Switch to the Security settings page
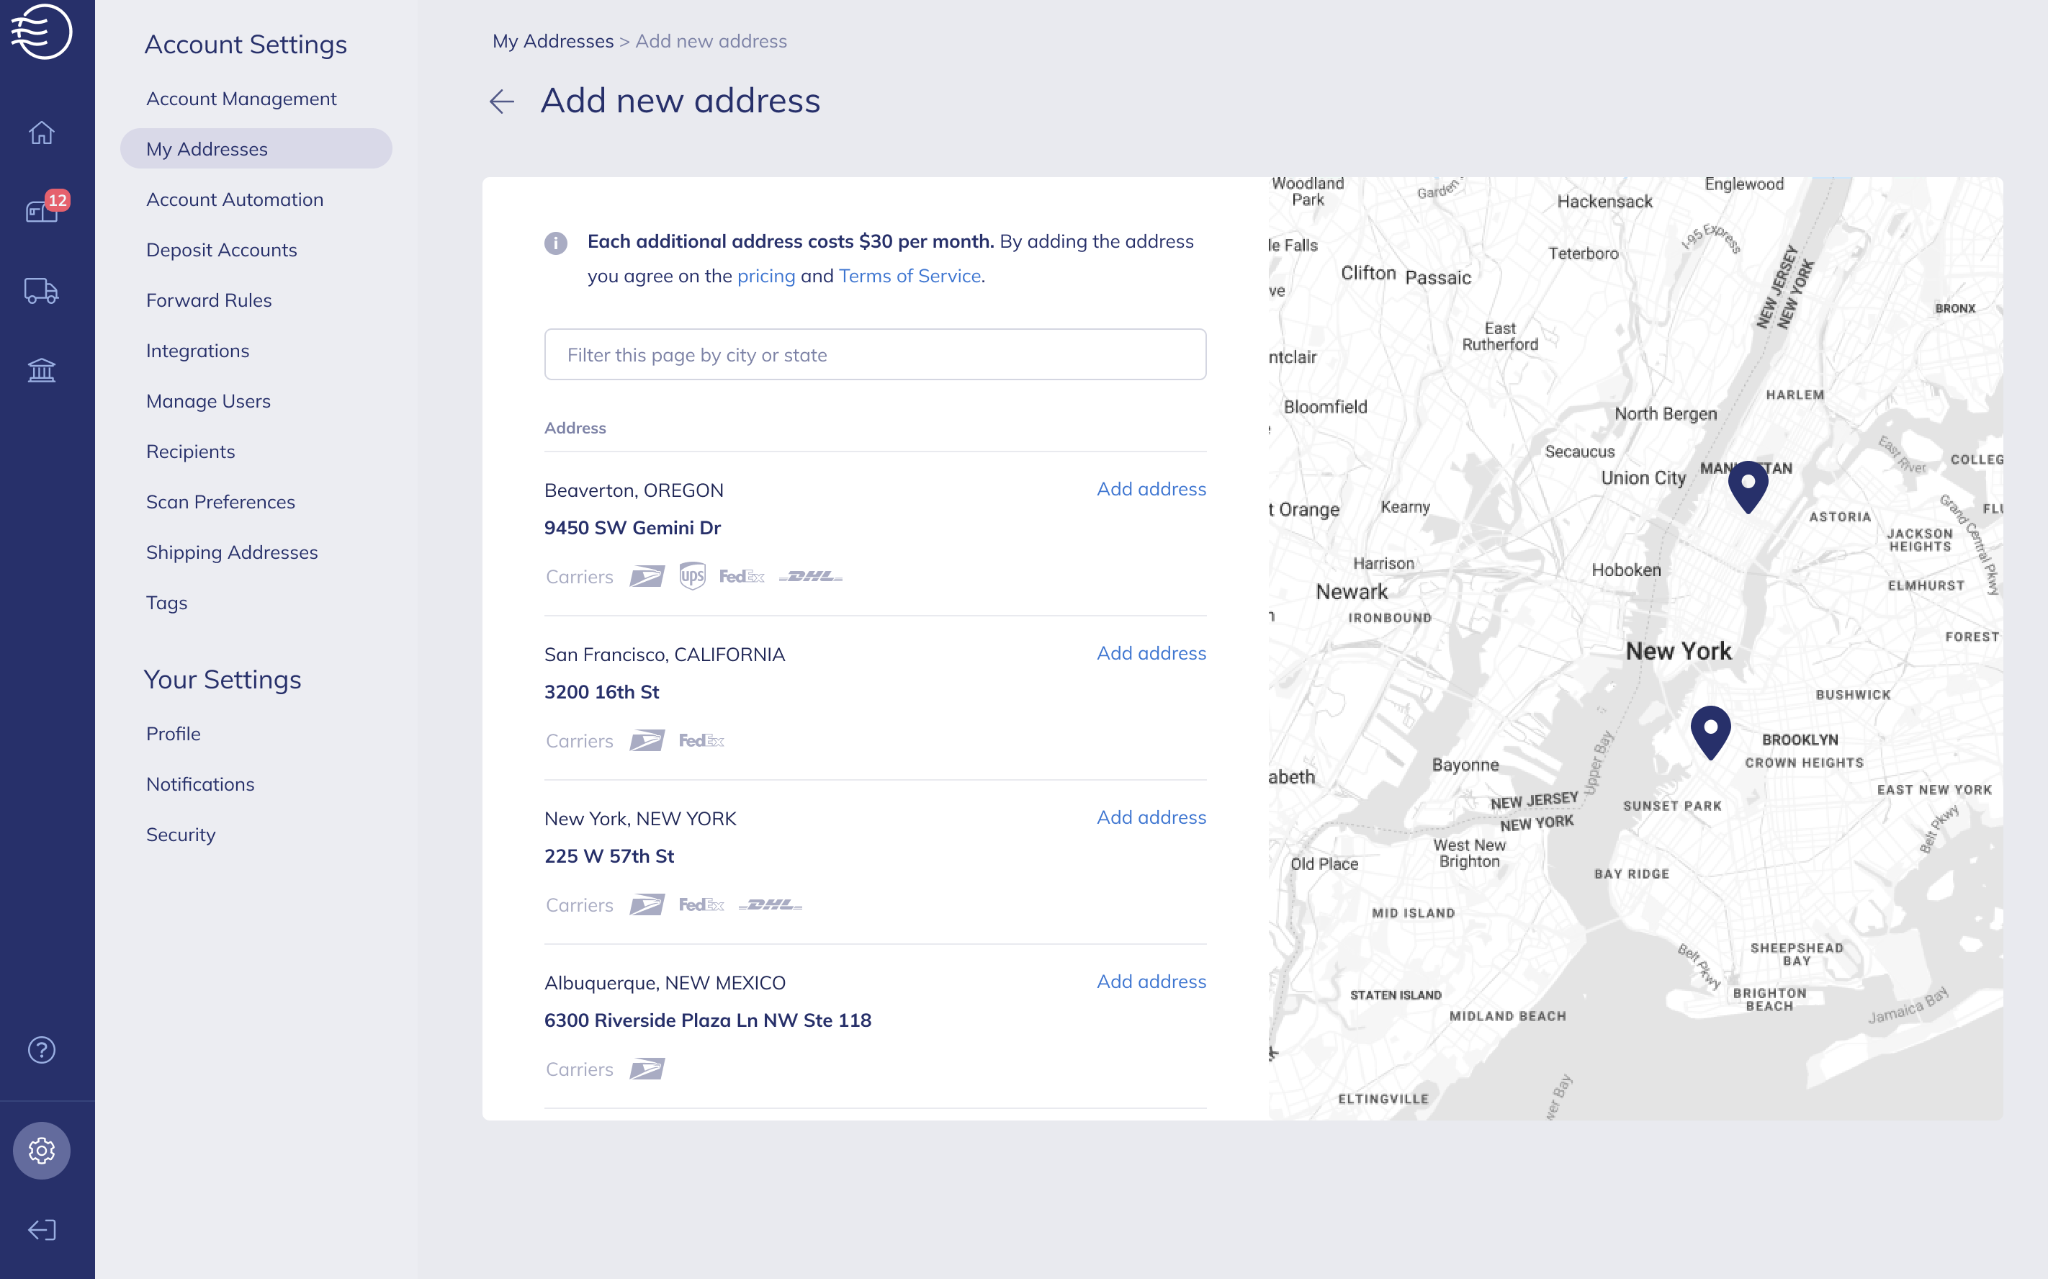This screenshot has width=2048, height=1279. coord(181,834)
